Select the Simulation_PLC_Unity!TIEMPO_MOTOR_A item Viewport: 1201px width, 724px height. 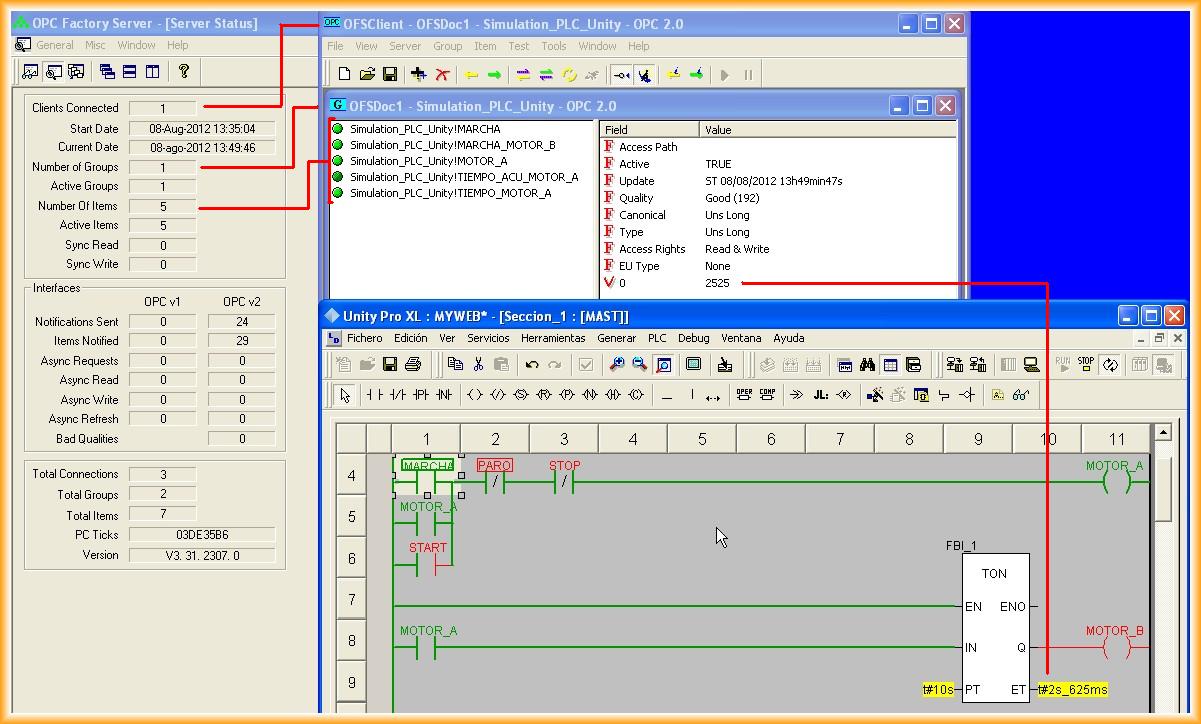coord(450,193)
